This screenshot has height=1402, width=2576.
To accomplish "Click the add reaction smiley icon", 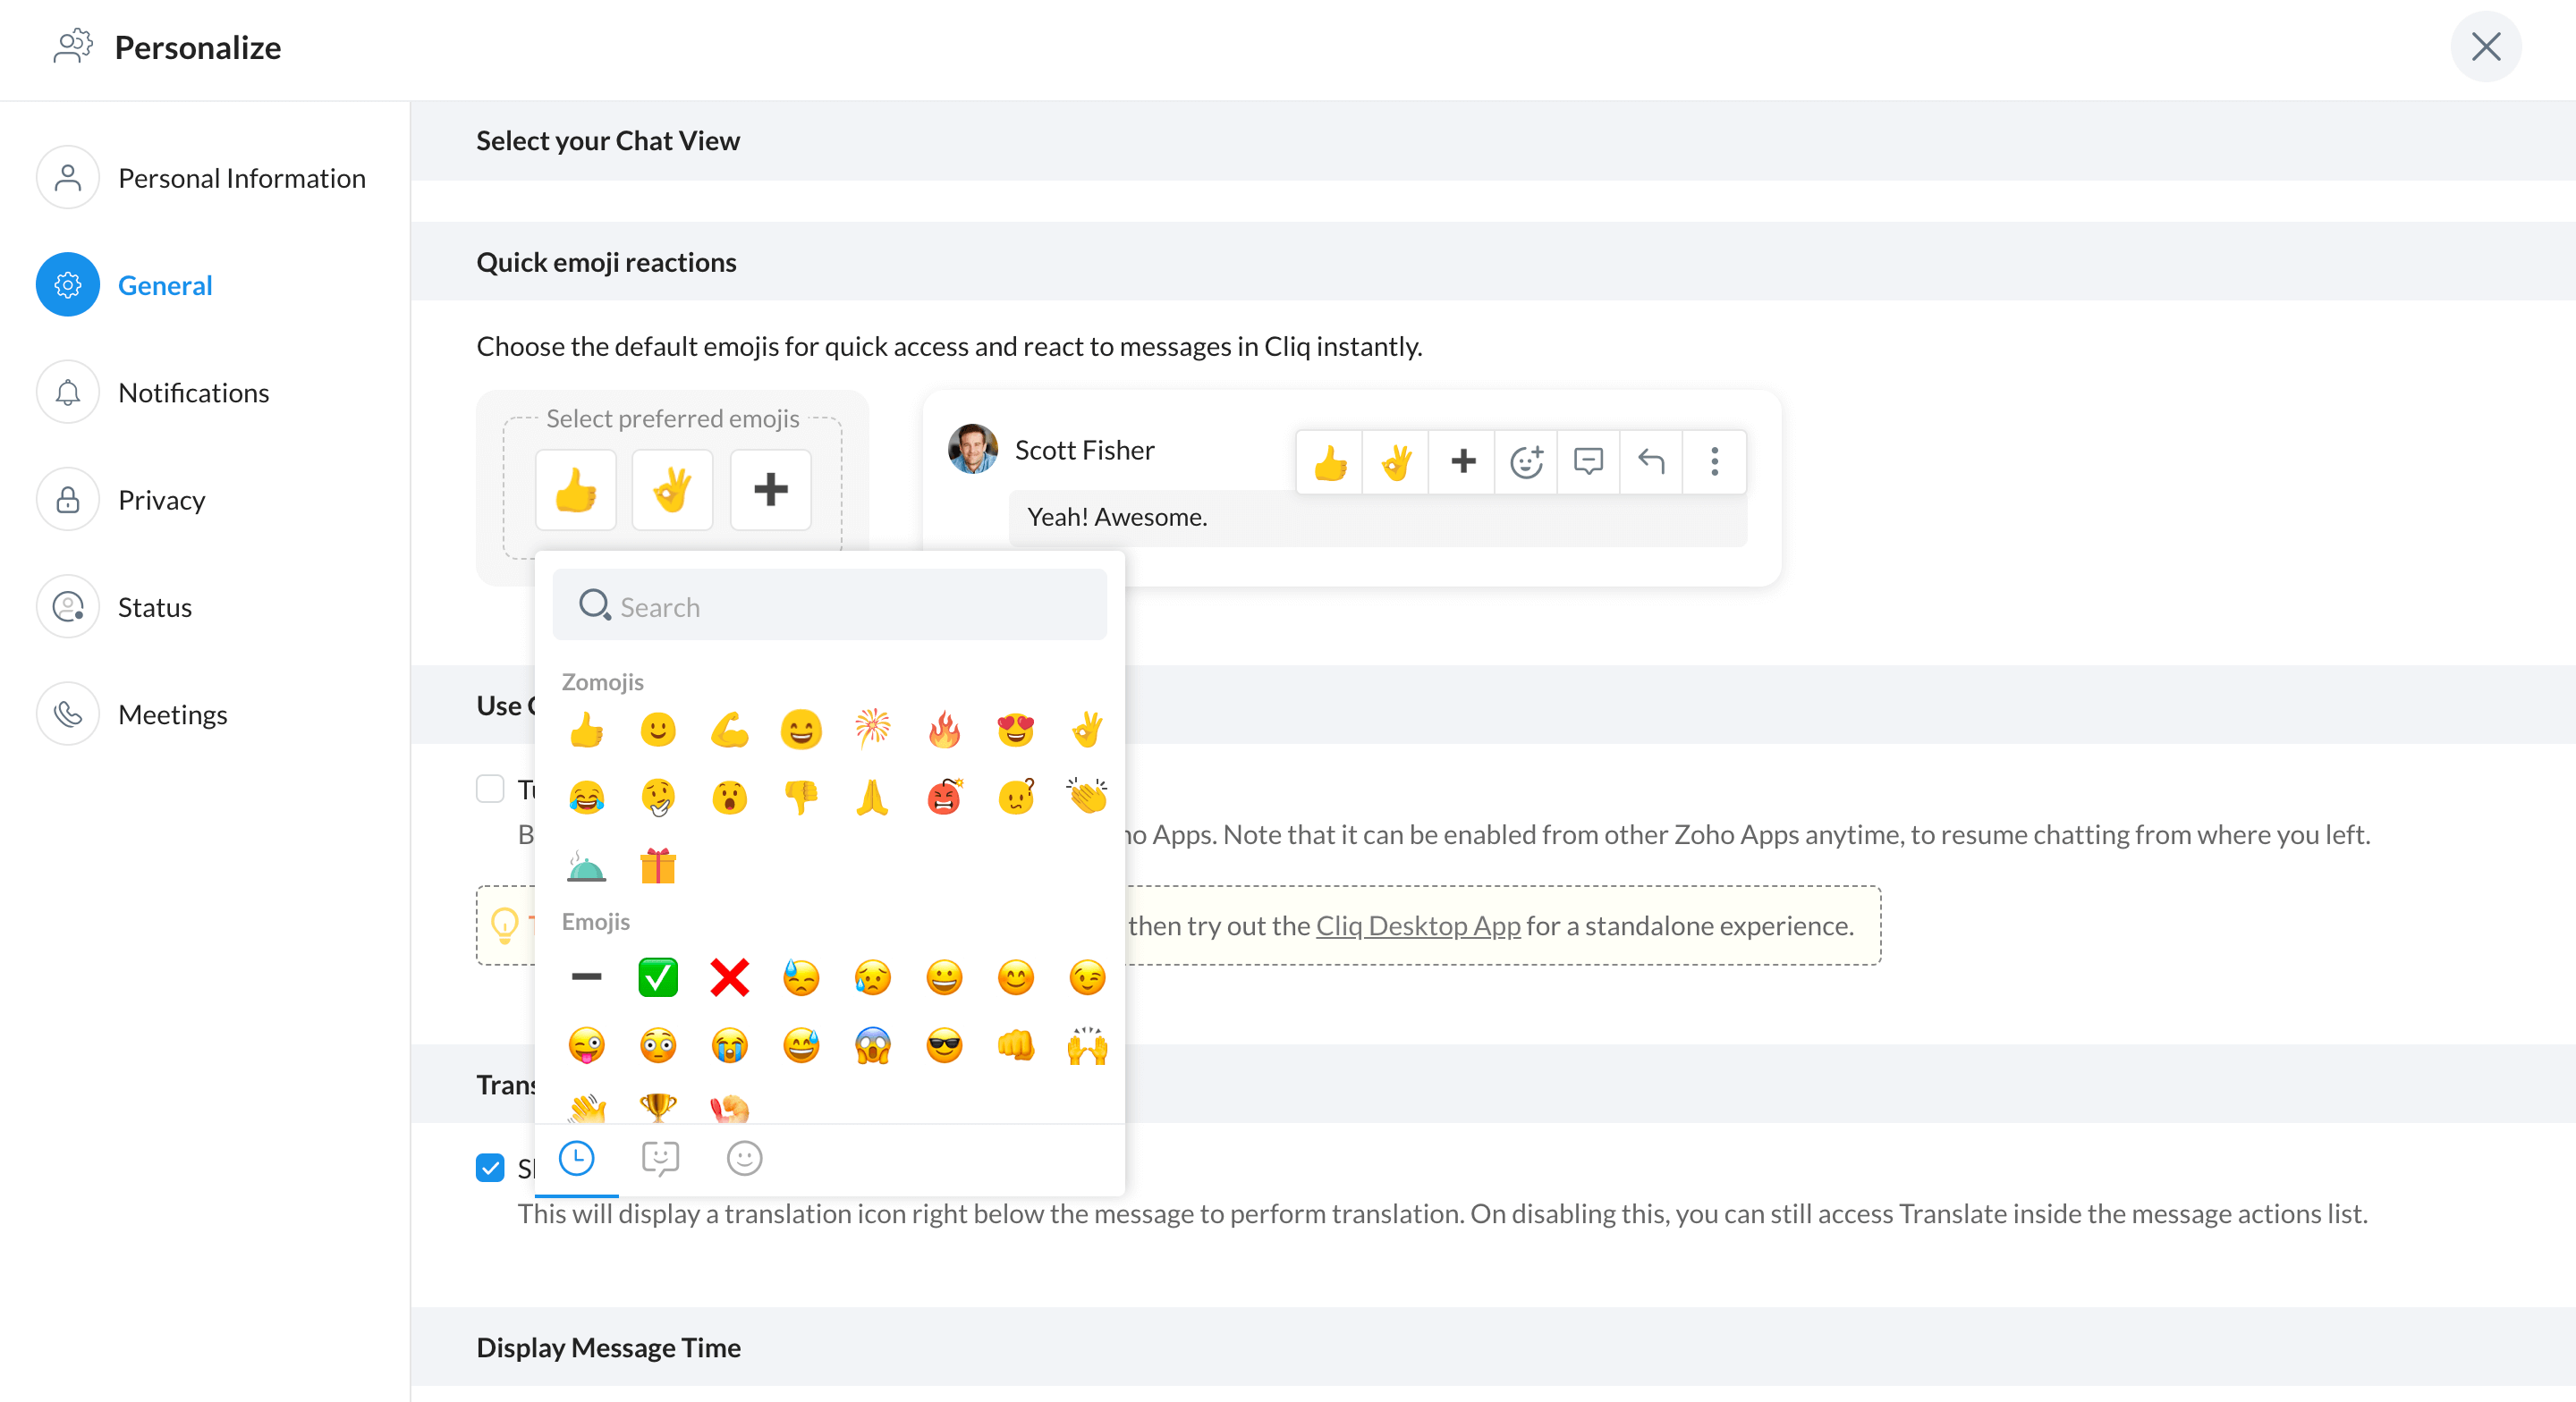I will (x=1526, y=461).
